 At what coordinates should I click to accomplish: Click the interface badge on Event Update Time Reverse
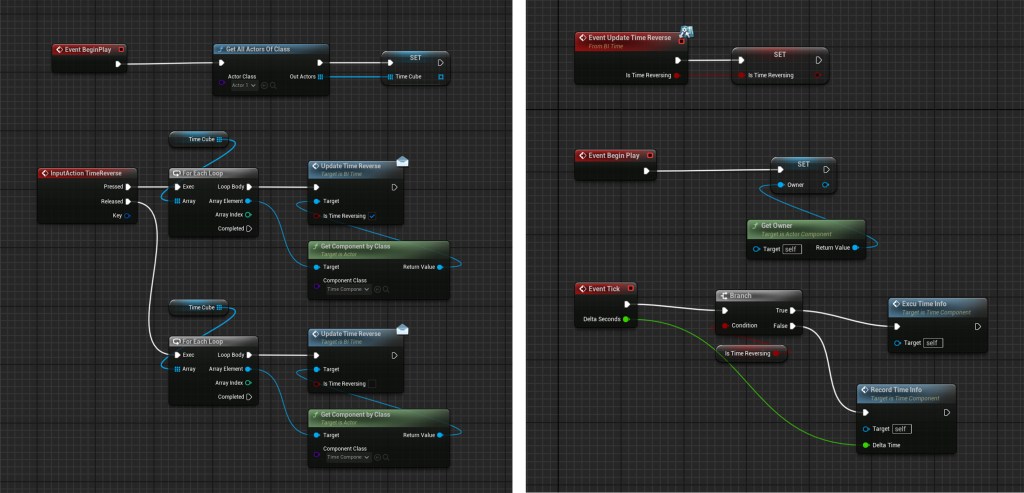click(688, 32)
